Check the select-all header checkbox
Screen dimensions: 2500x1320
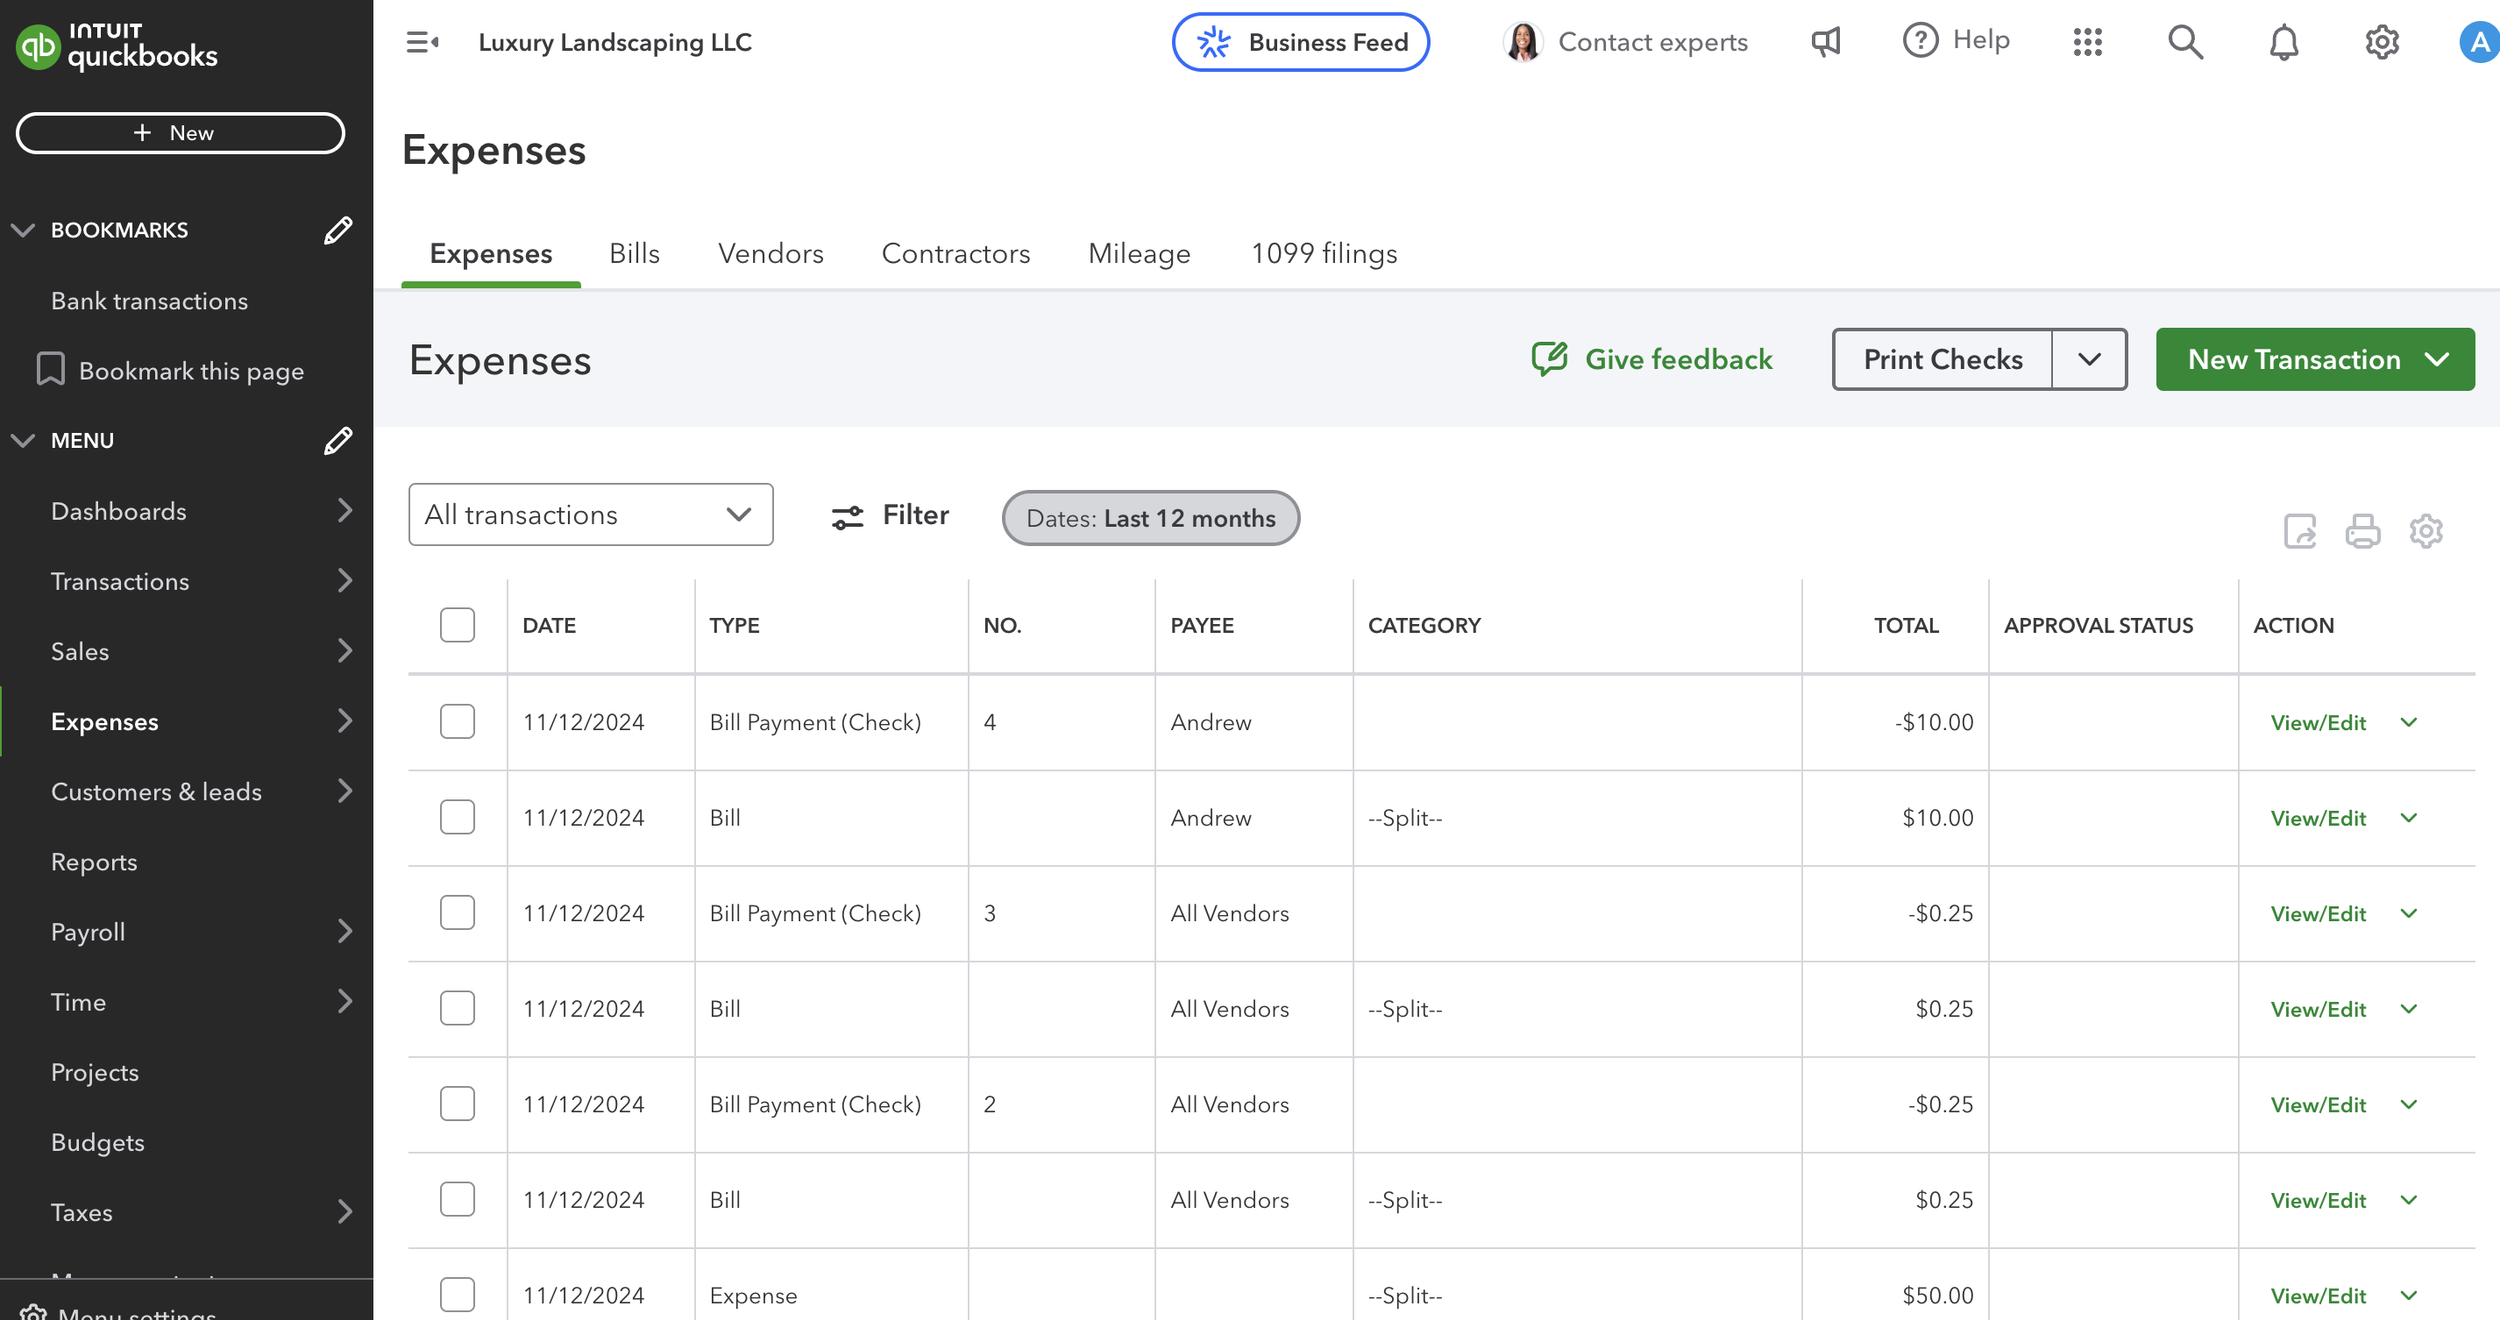(457, 625)
